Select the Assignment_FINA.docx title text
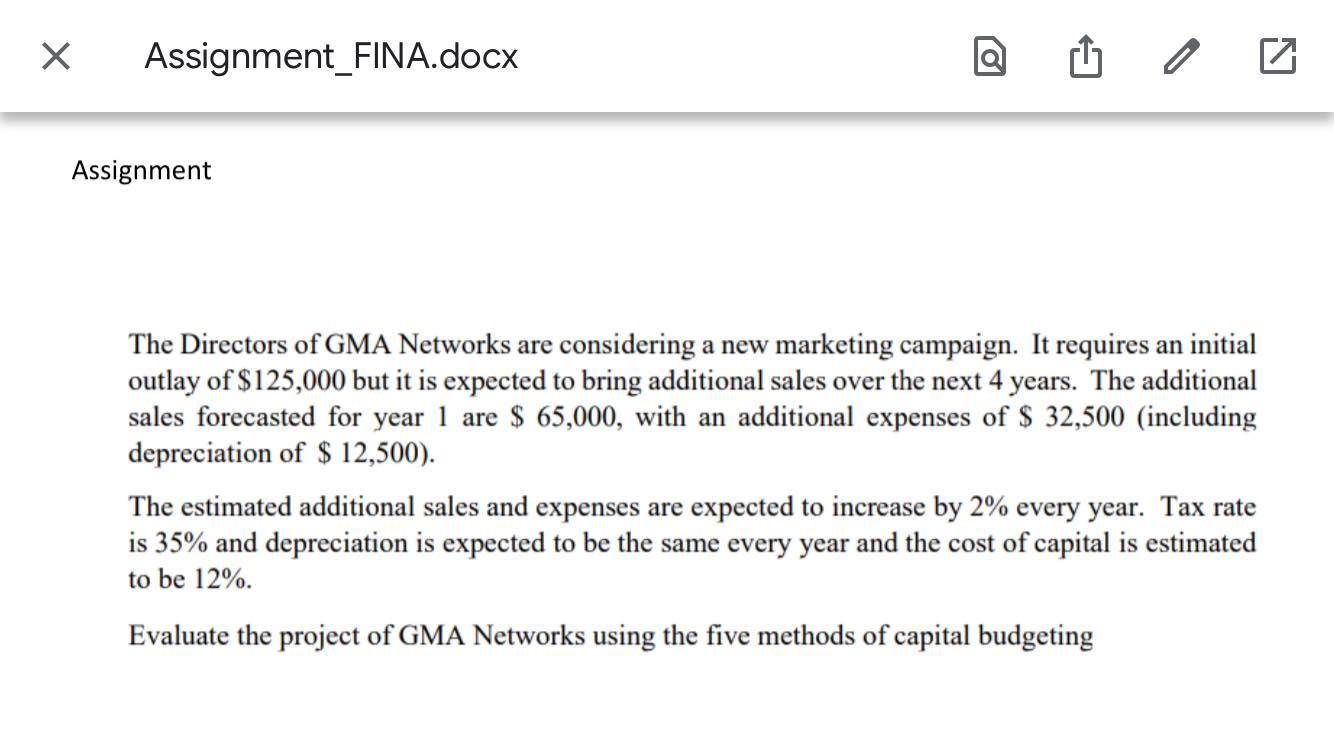The width and height of the screenshot is (1334, 750). 331,57
